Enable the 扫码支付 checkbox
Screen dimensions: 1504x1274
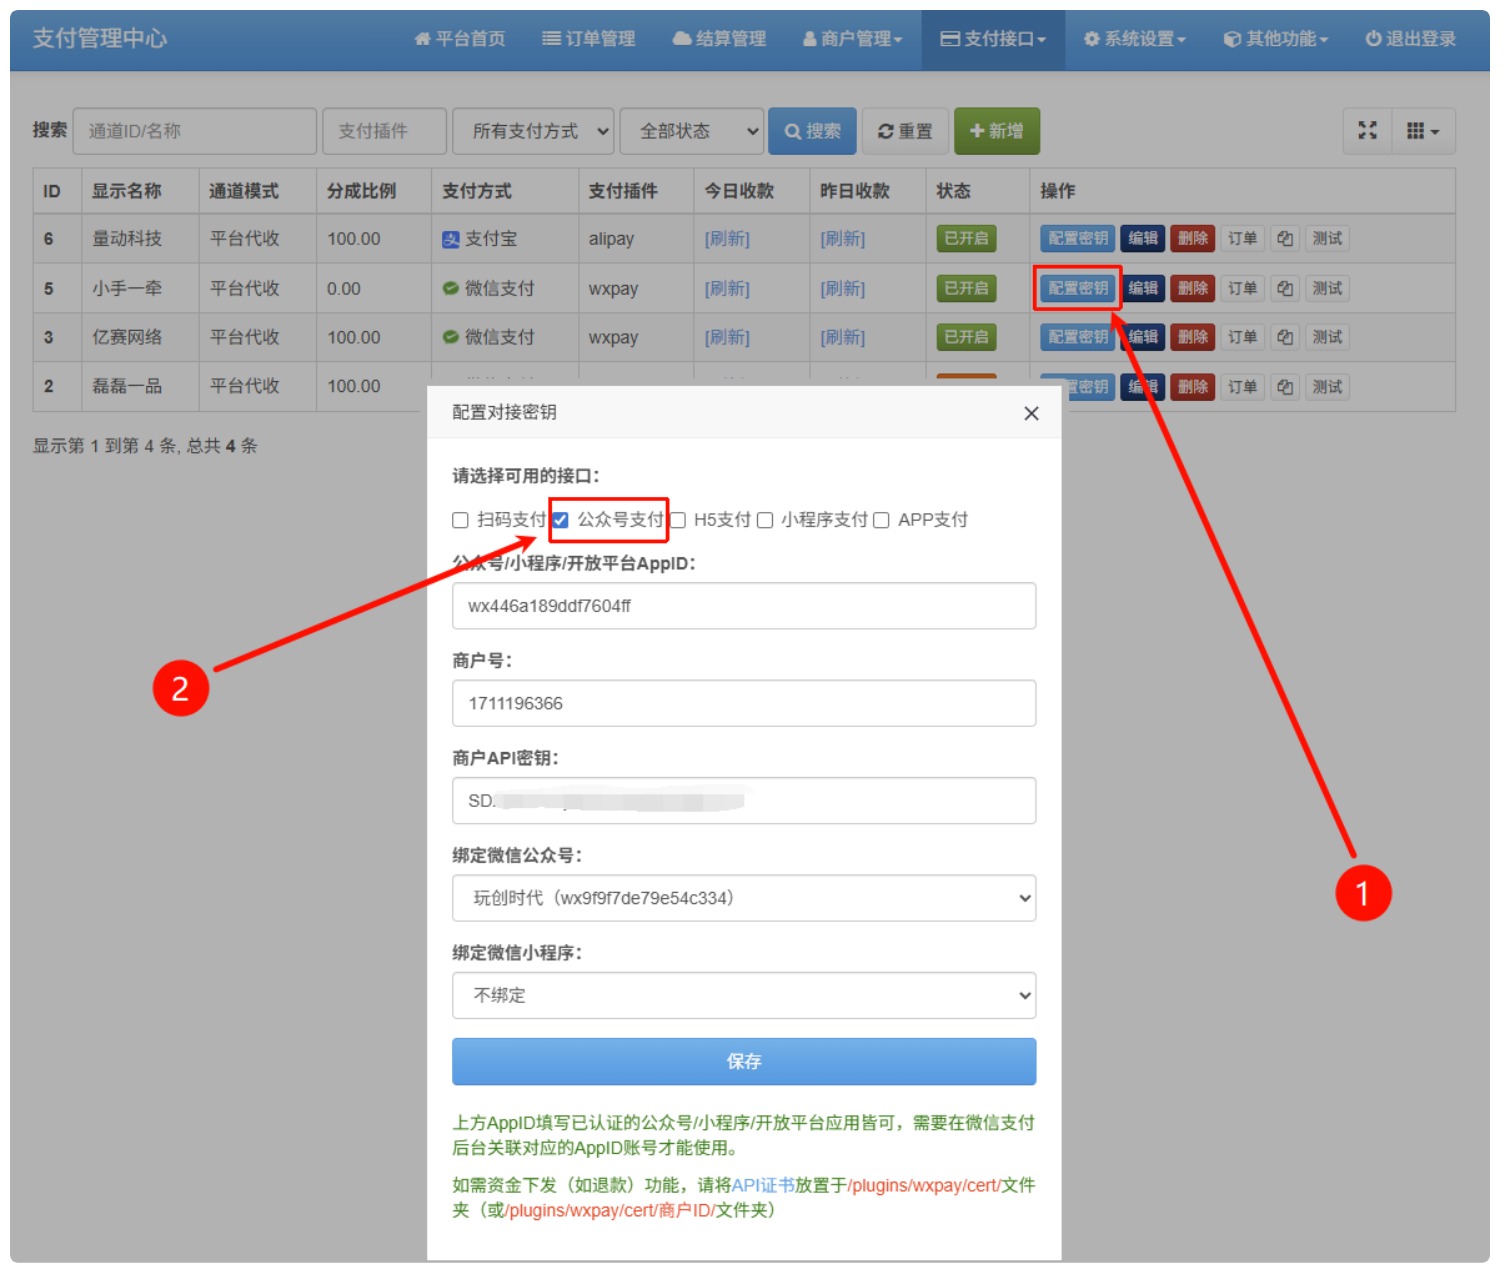point(460,520)
